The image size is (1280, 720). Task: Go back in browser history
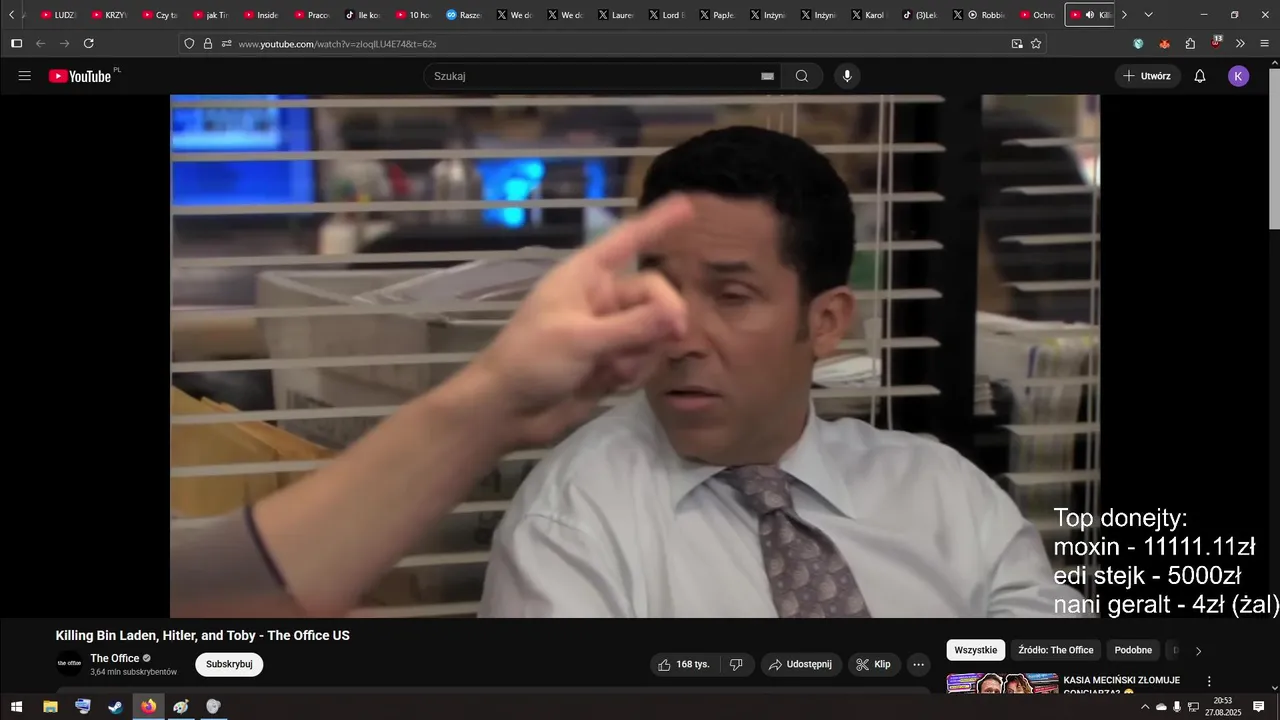(x=41, y=44)
